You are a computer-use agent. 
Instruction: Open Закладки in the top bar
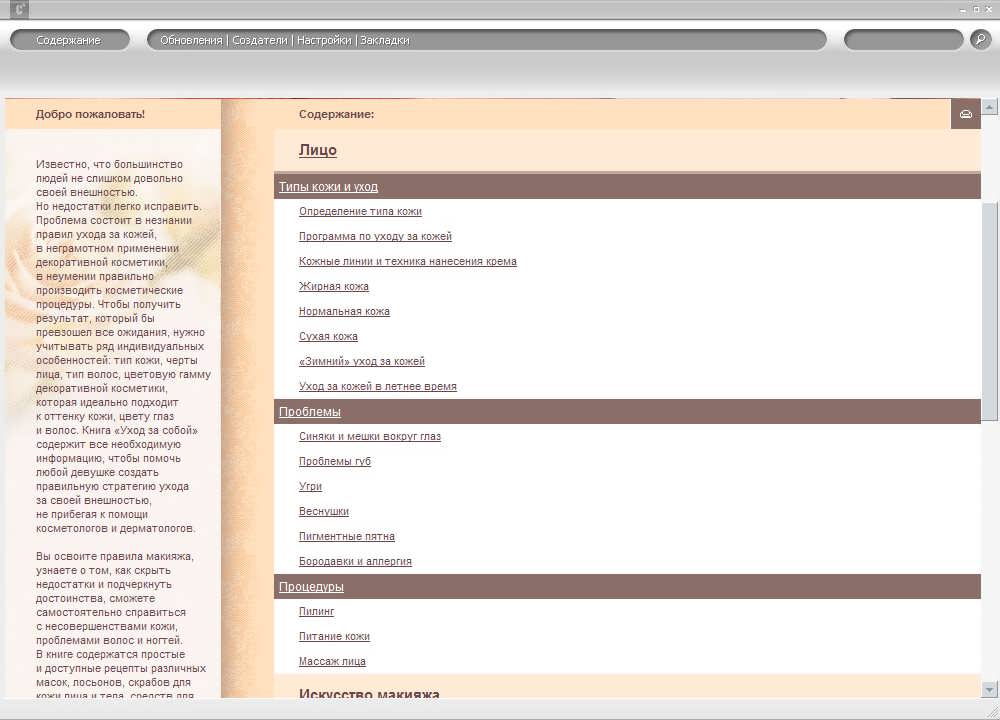click(x=385, y=41)
